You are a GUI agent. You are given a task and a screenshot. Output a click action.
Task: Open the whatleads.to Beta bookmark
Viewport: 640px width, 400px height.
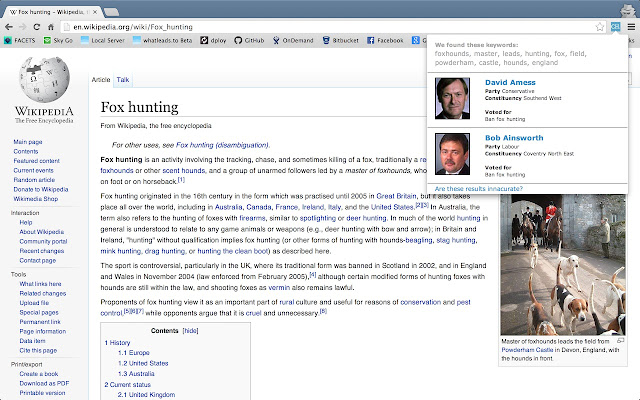162,40
